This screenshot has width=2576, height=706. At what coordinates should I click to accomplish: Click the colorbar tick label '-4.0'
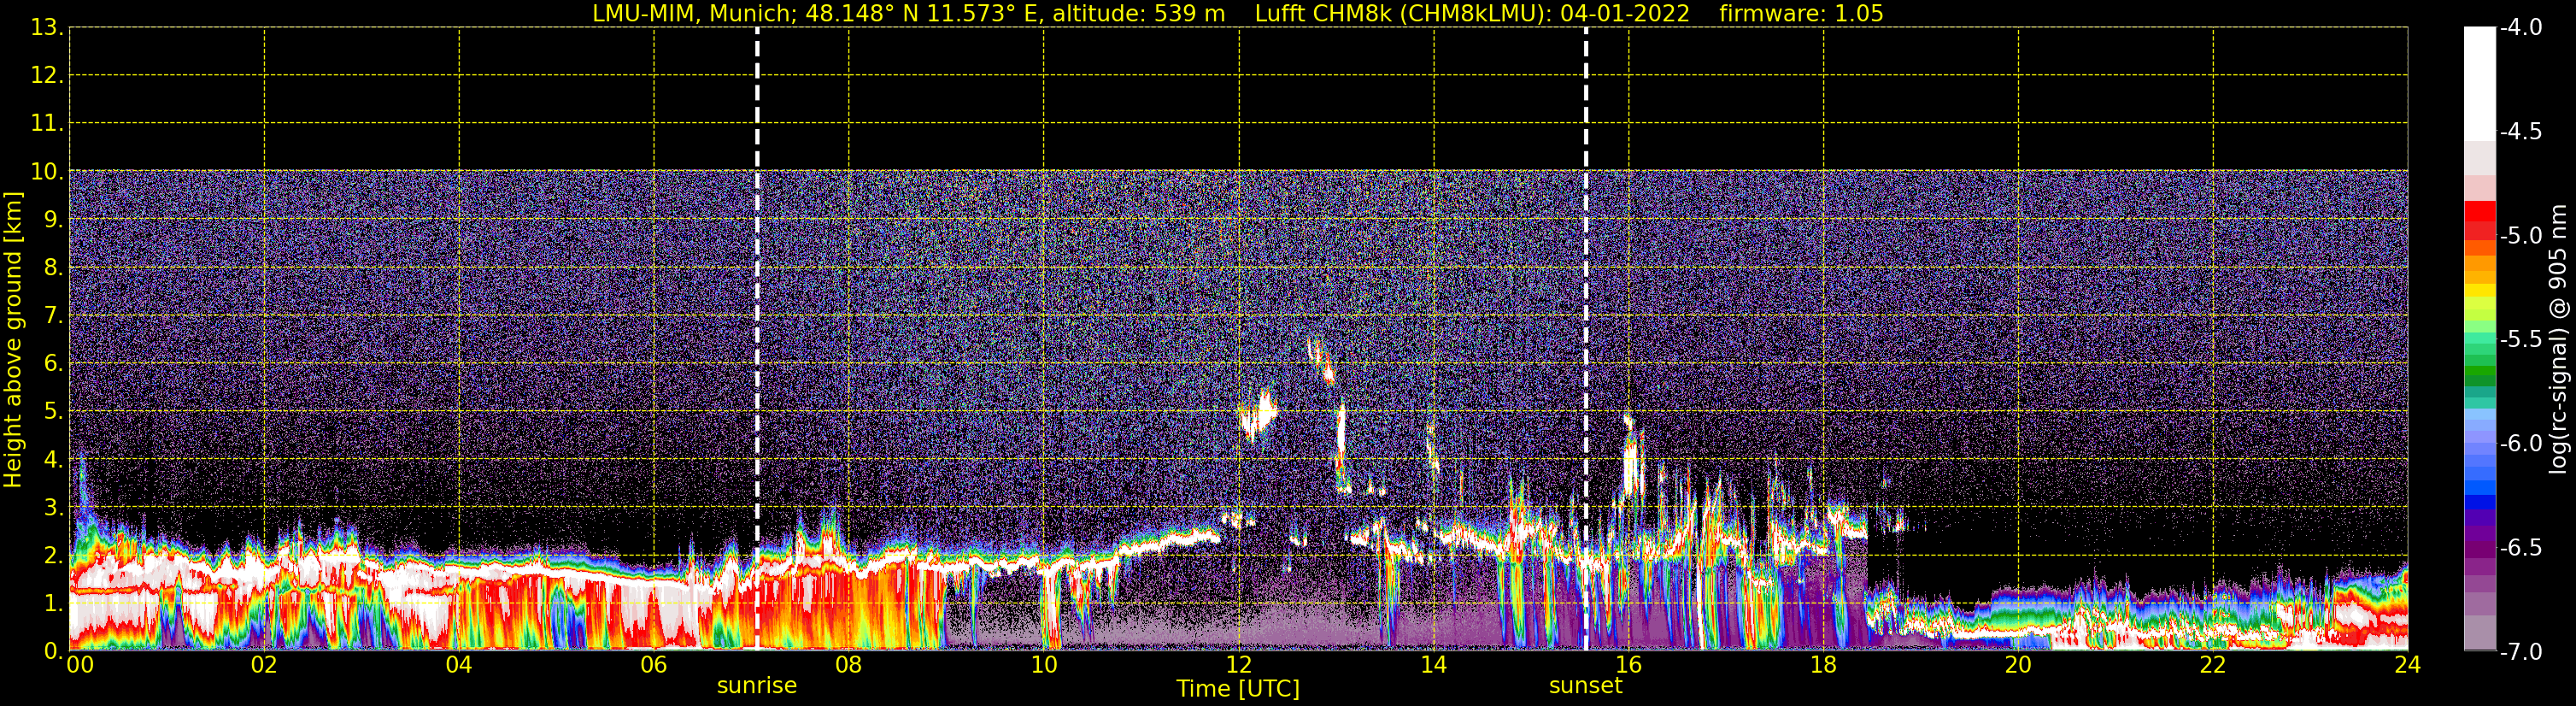coord(2521,27)
